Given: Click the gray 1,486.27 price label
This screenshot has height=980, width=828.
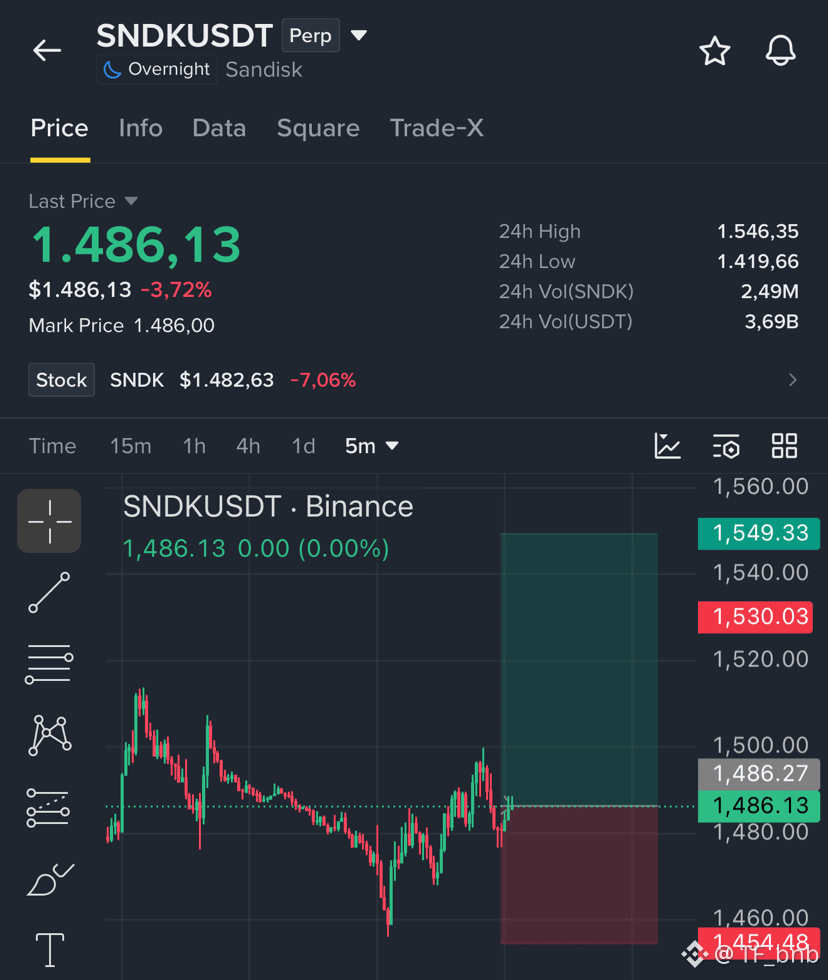Looking at the screenshot, I should 758,774.
